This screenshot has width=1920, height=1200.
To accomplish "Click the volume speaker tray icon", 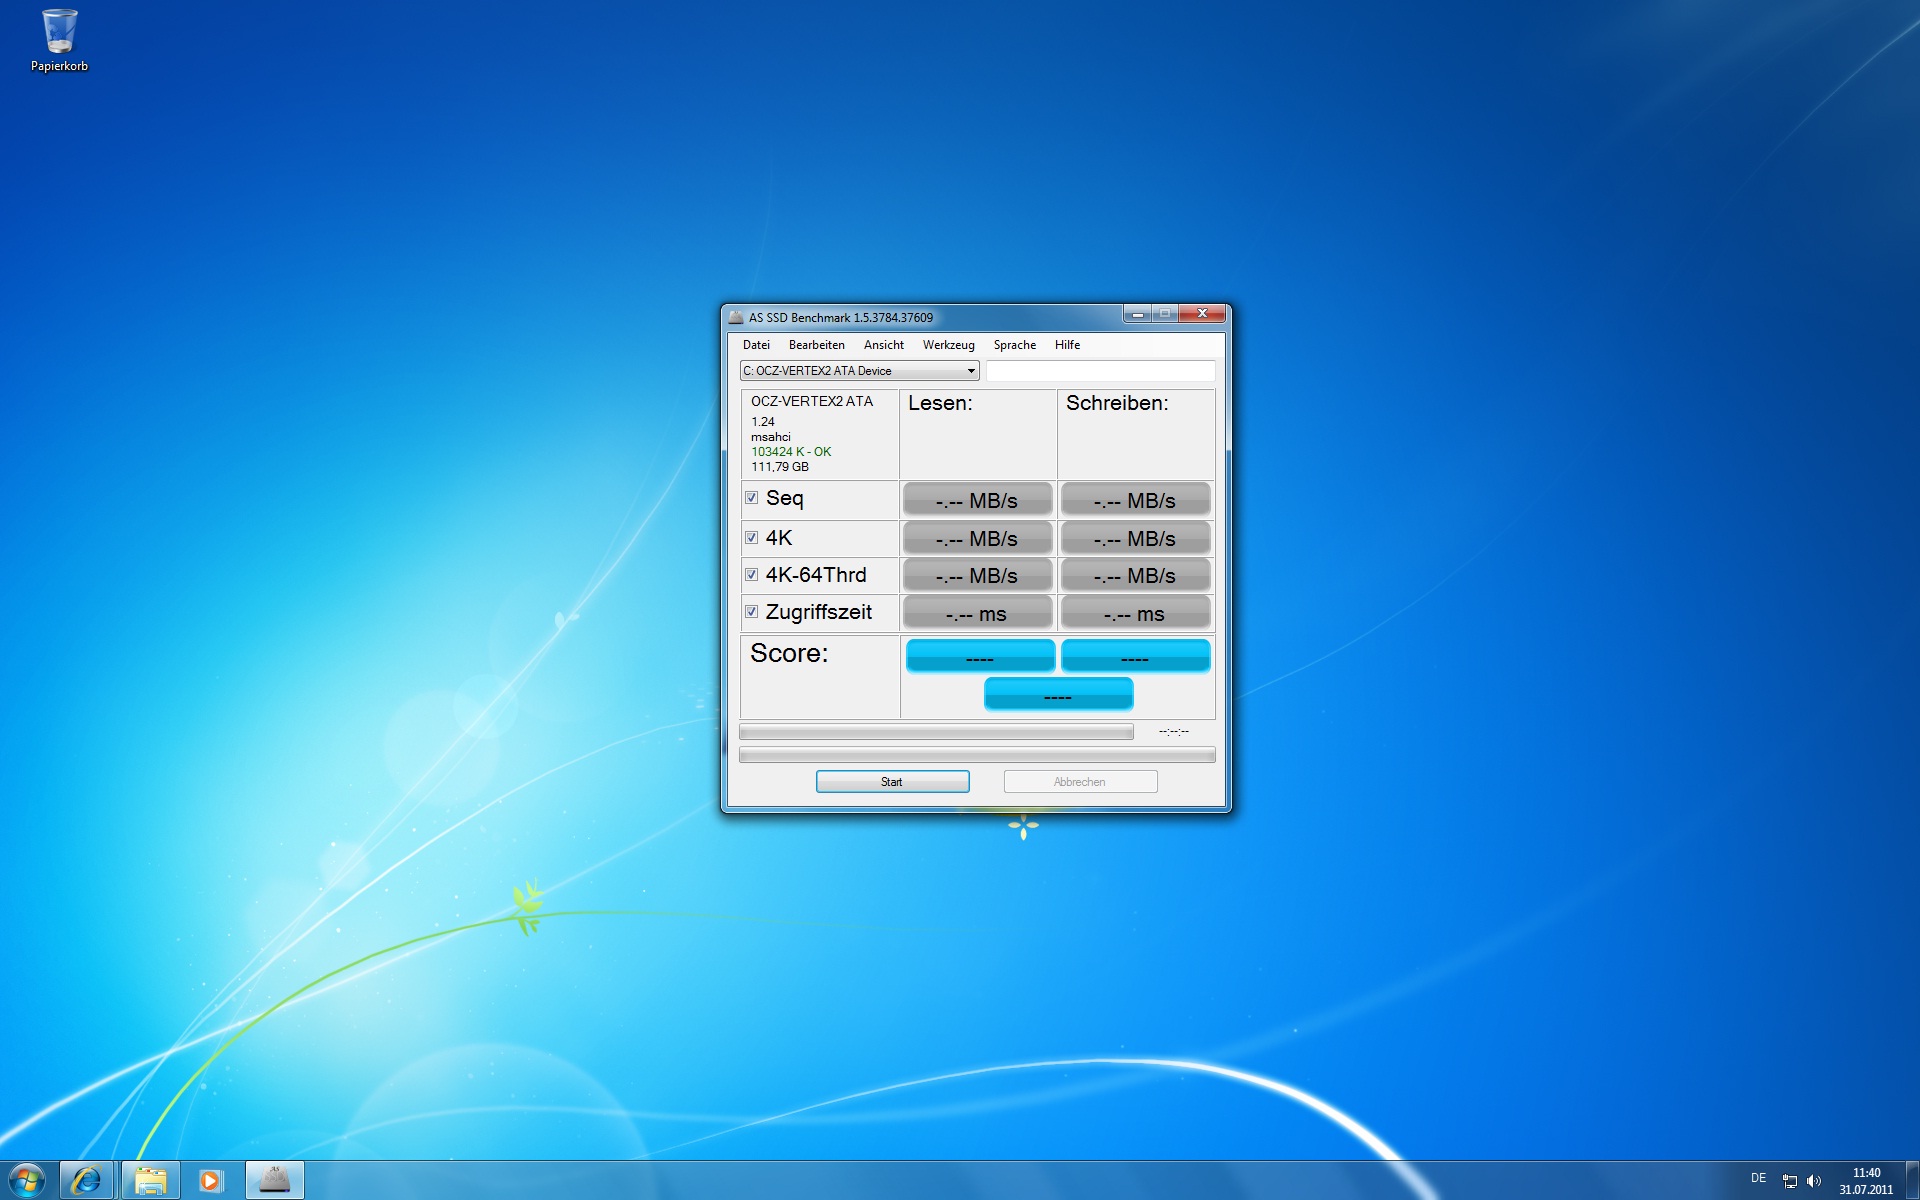I will 1814,1181.
